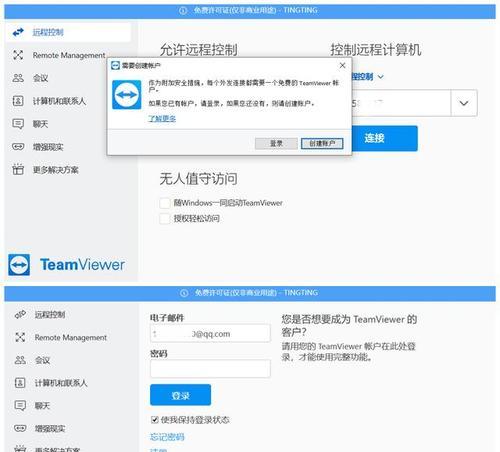
Task: Click the 允许远程控制 heading
Action: (x=199, y=50)
